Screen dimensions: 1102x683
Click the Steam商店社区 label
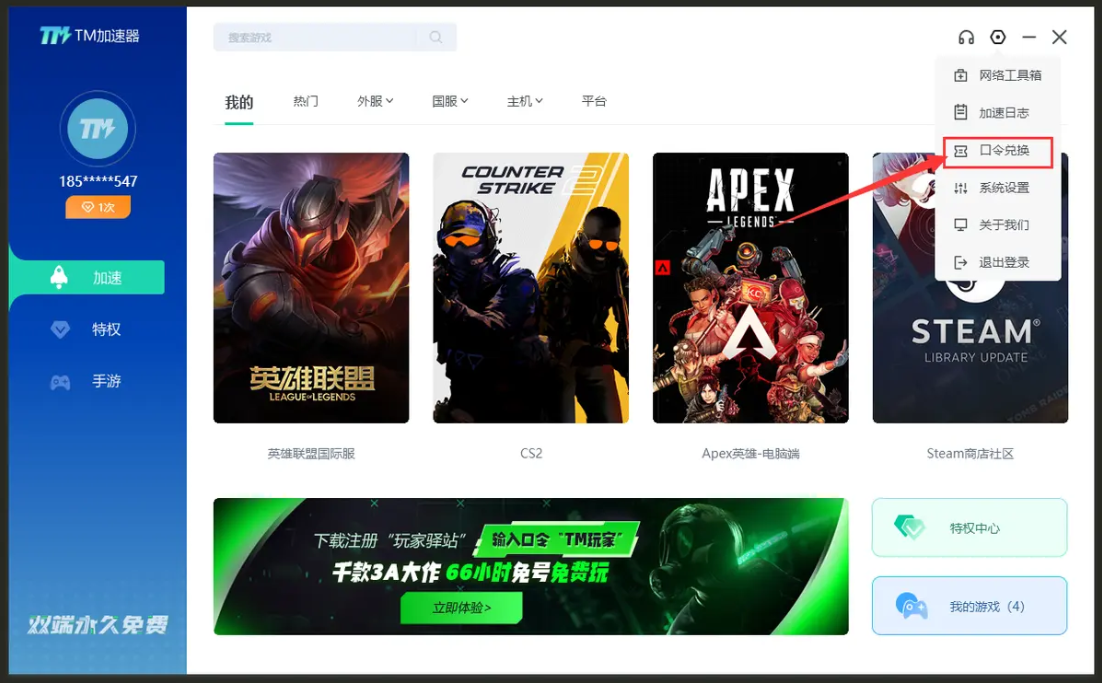tap(970, 454)
